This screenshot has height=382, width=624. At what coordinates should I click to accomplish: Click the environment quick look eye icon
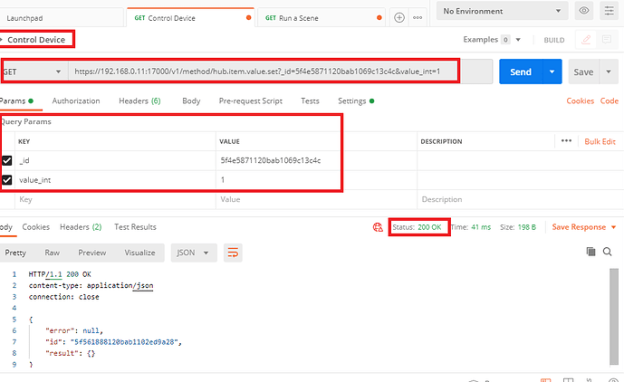tap(584, 11)
